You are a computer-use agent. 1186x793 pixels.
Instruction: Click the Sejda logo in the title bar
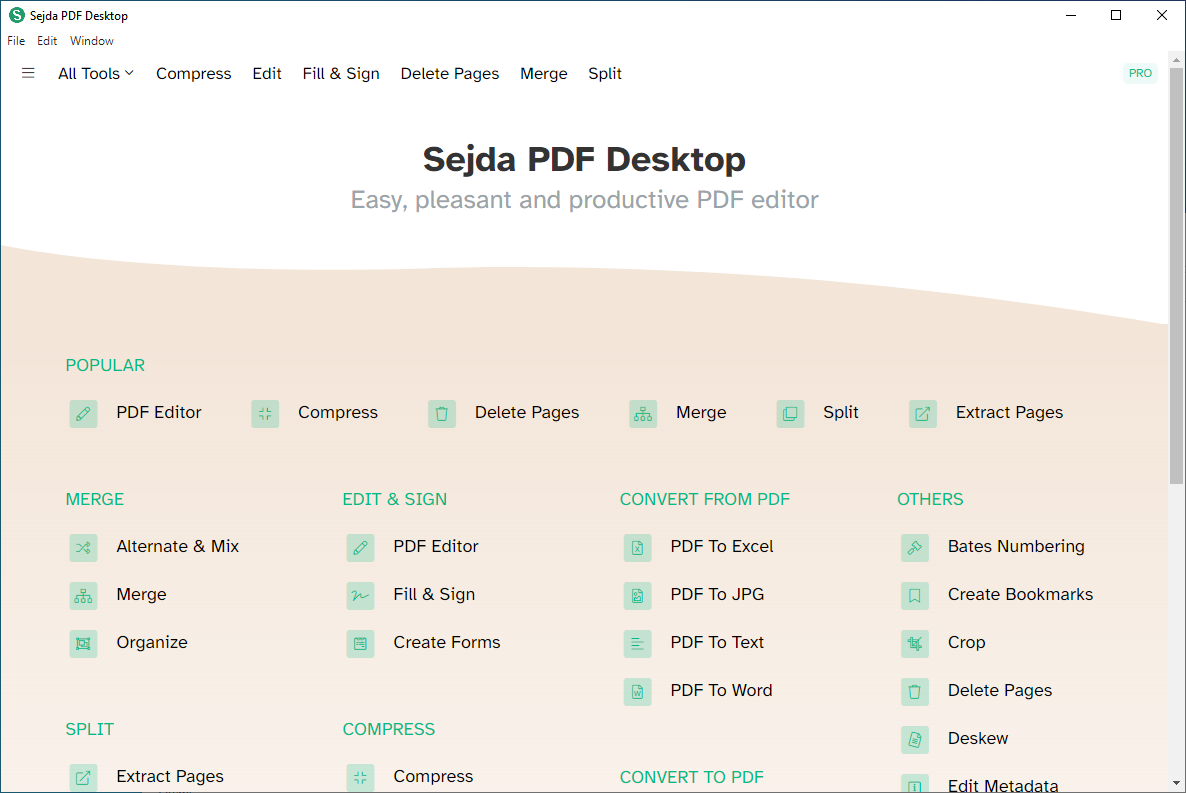click(x=14, y=15)
